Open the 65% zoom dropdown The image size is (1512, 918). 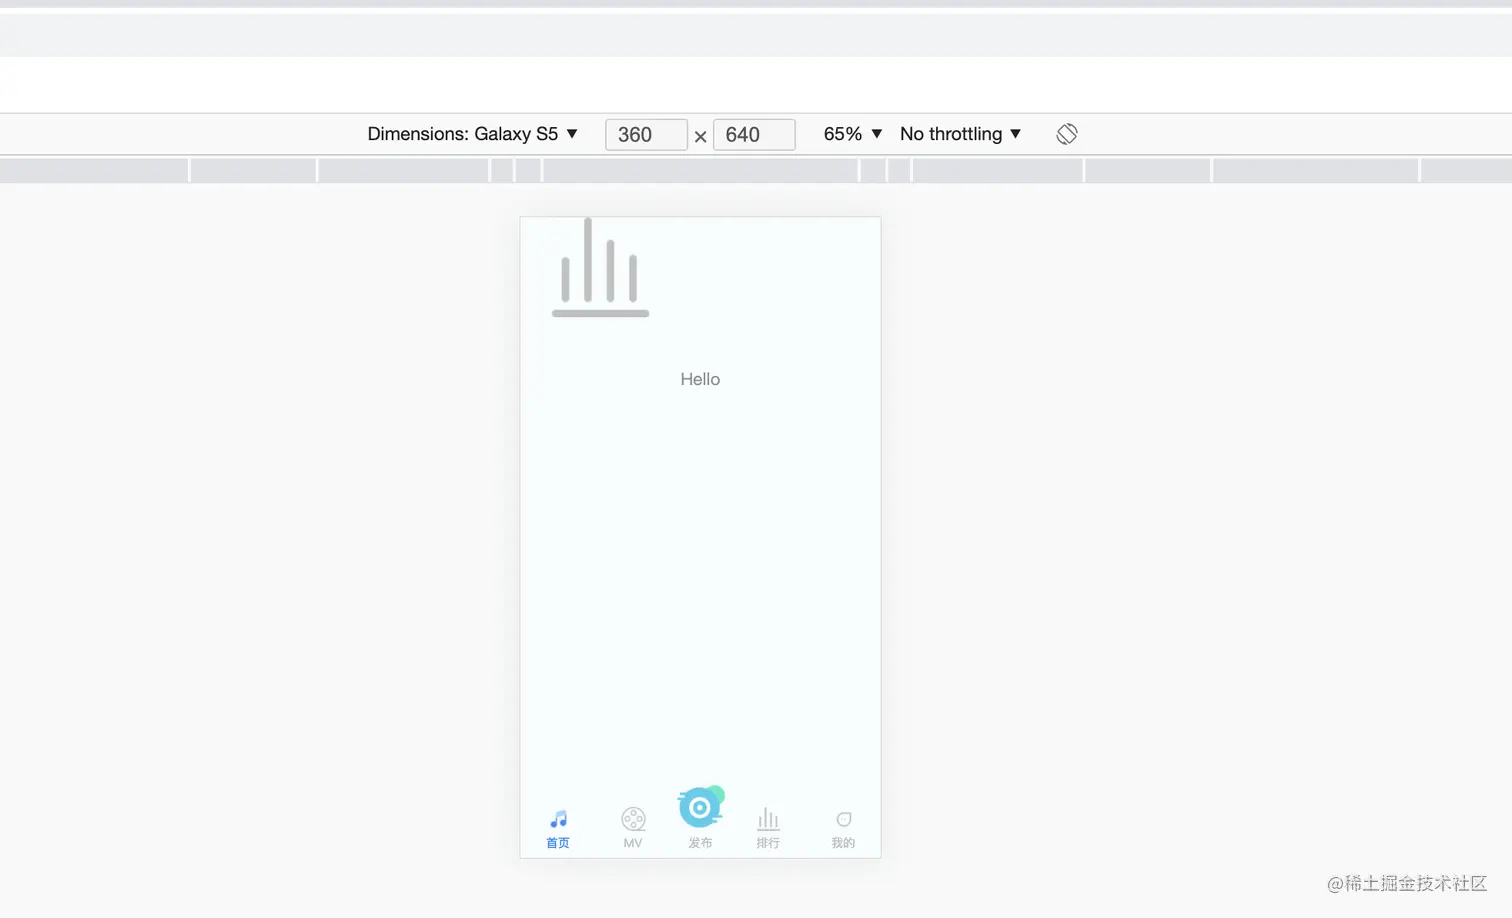pyautogui.click(x=852, y=134)
